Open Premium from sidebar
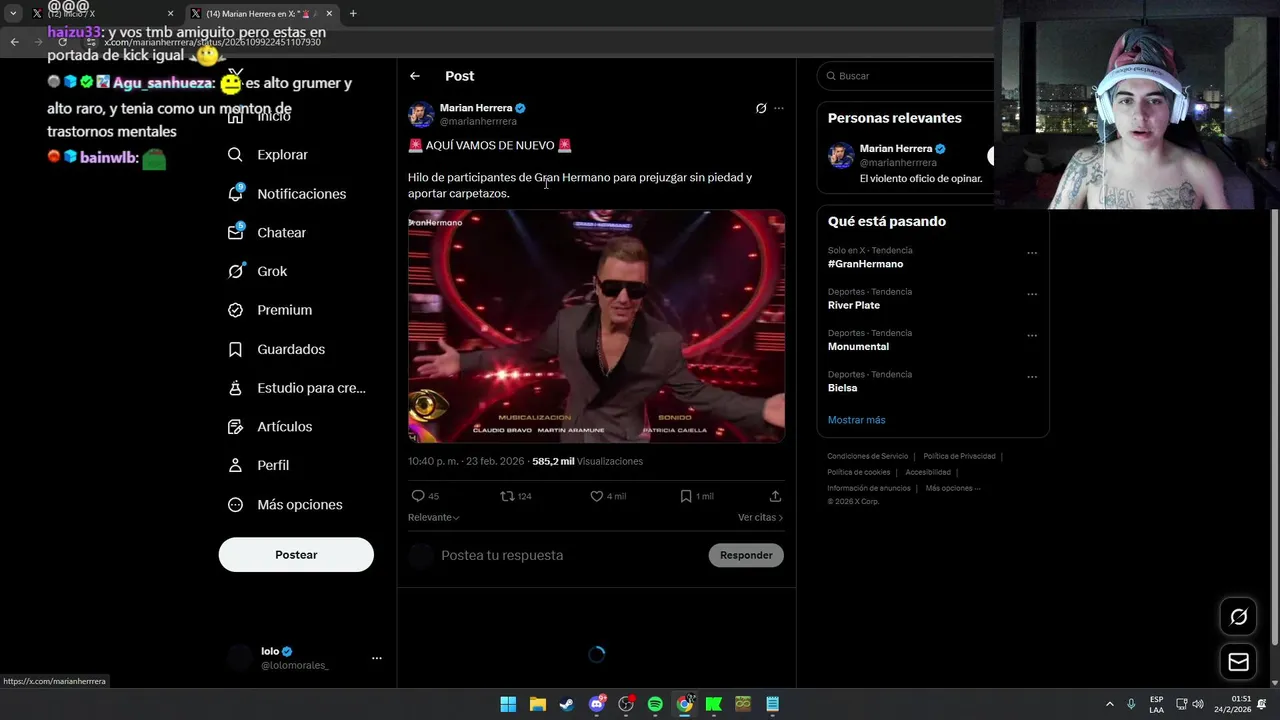The image size is (1280, 720). click(x=270, y=310)
